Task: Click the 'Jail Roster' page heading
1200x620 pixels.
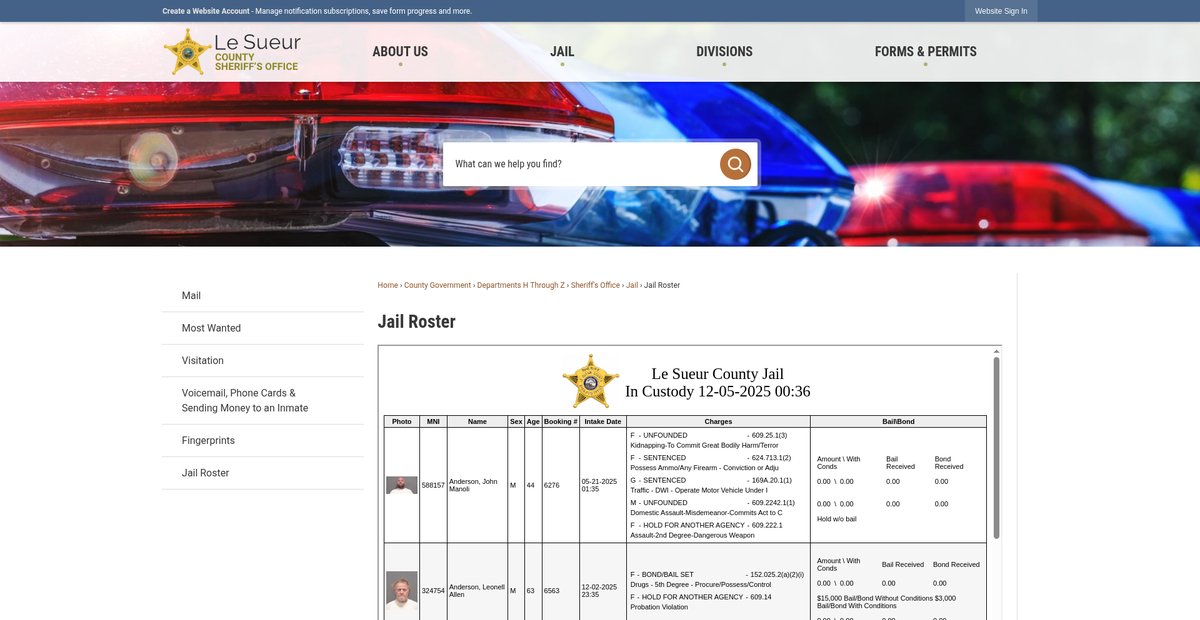Action: pos(416,322)
